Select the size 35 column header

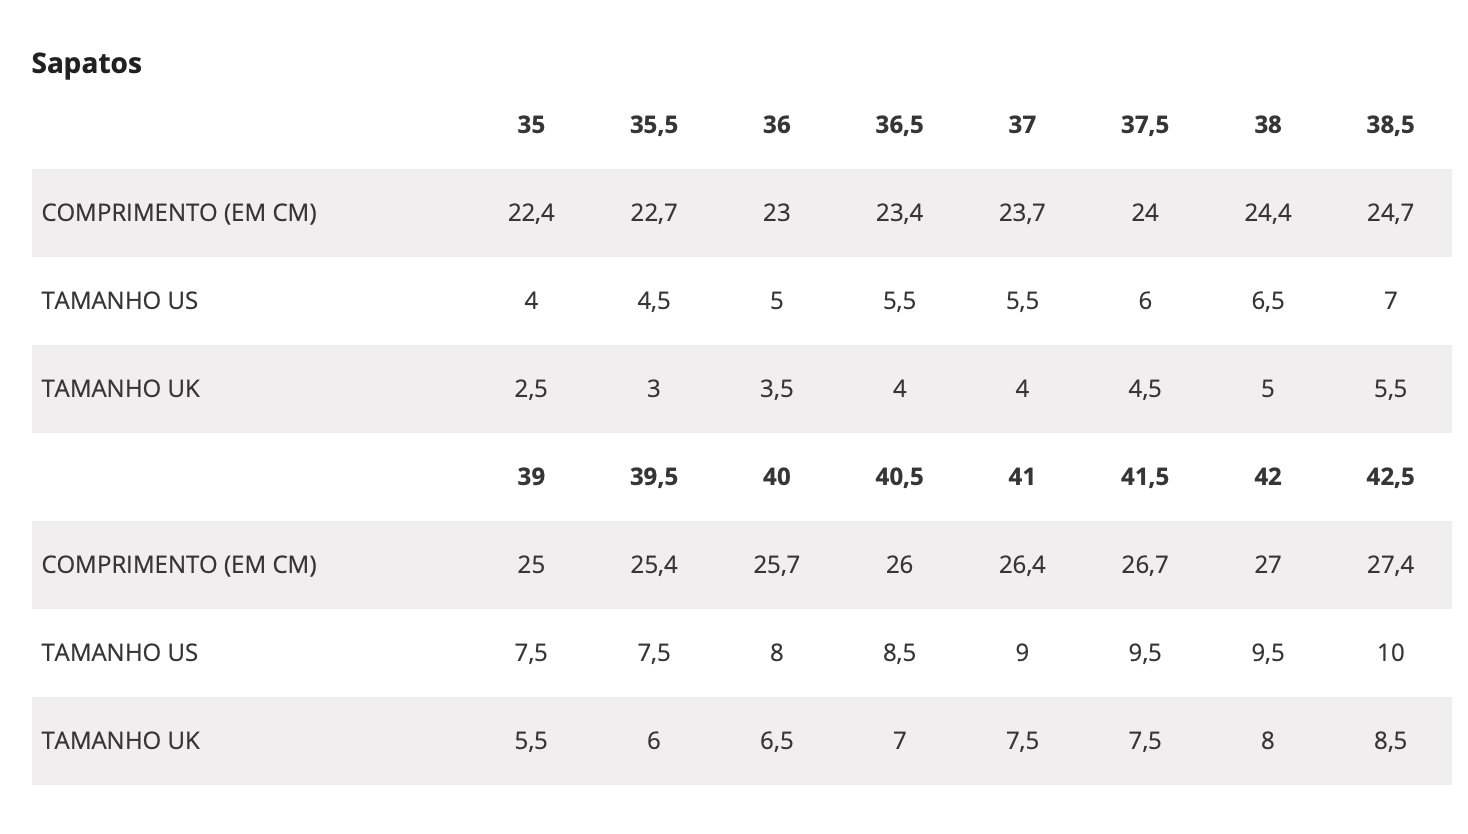click(531, 125)
